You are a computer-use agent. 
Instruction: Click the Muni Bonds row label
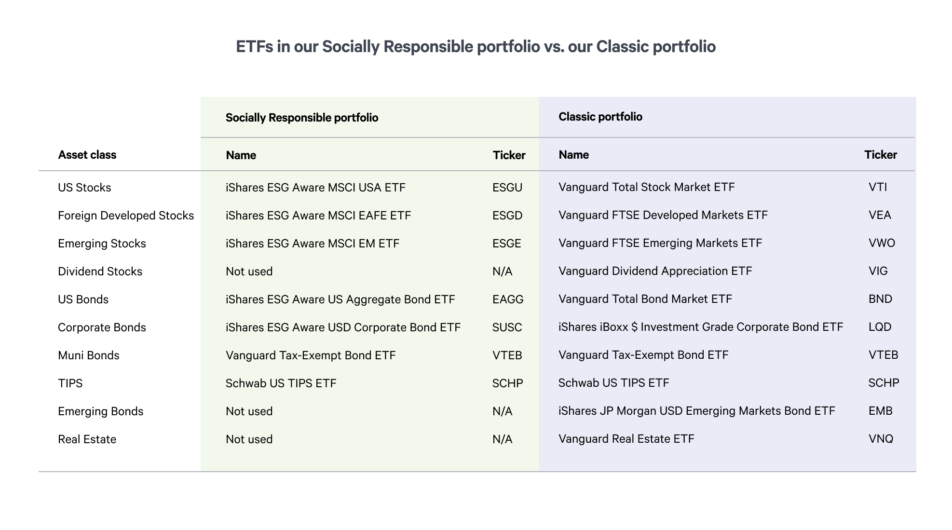click(x=88, y=355)
